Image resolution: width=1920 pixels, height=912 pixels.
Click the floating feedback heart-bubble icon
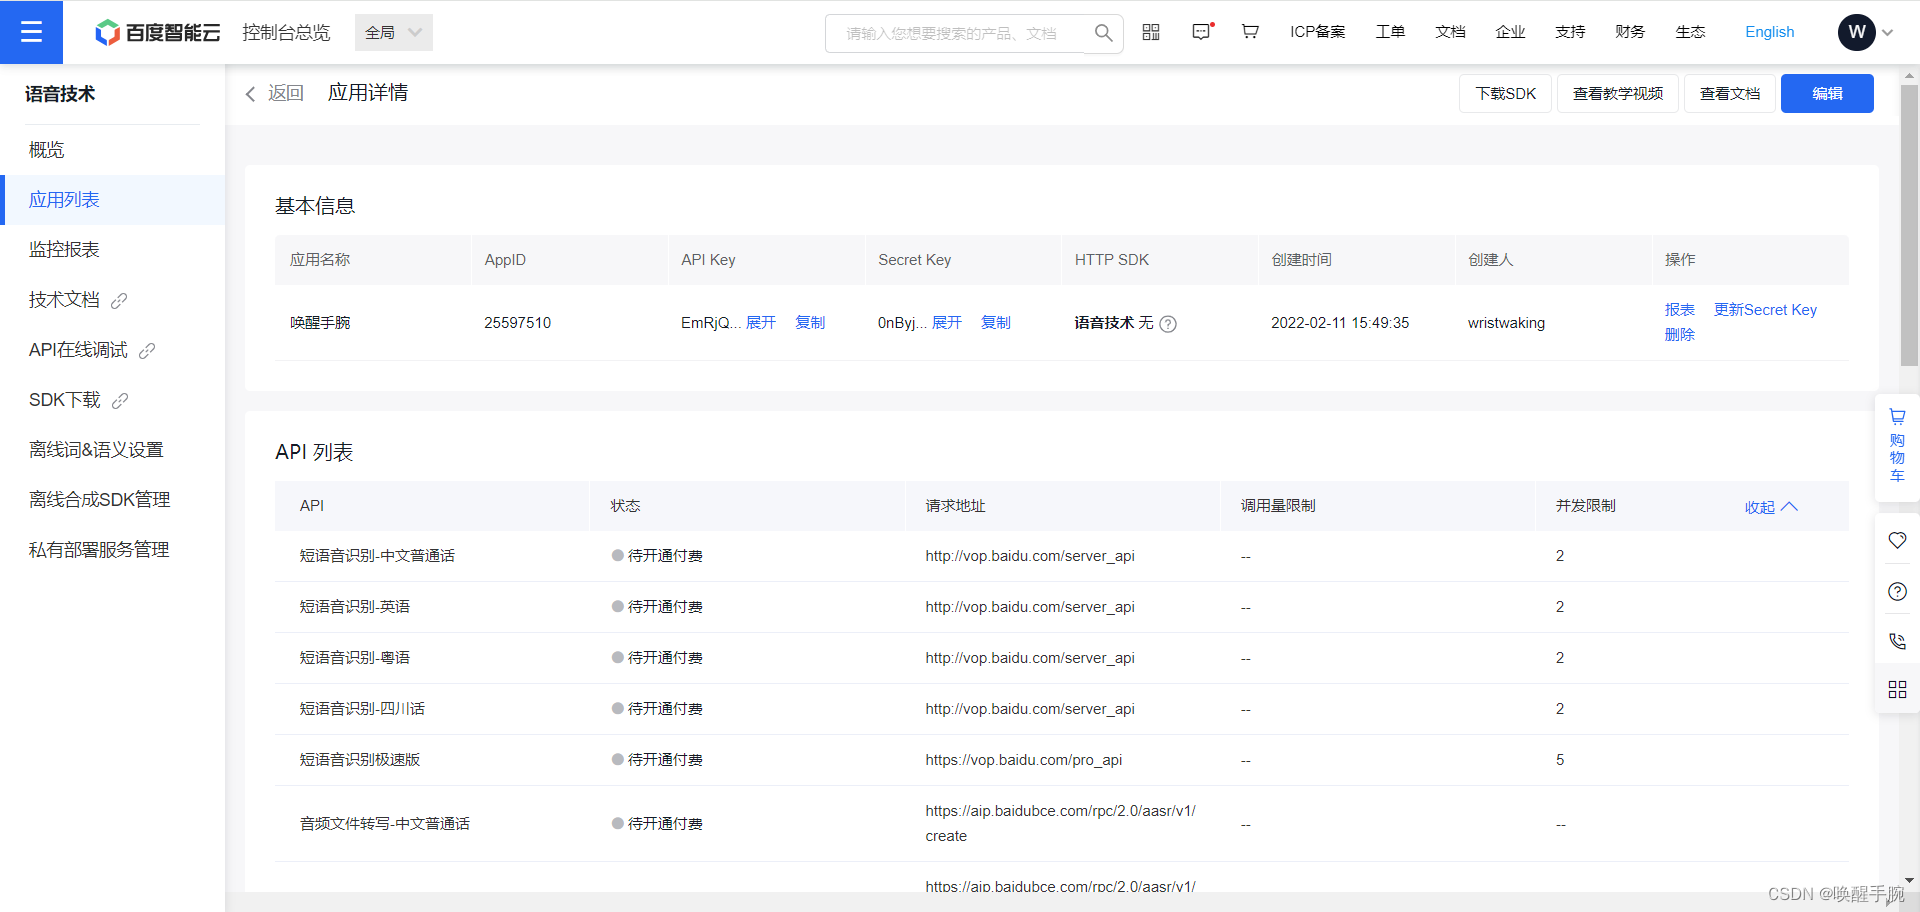(x=1897, y=540)
